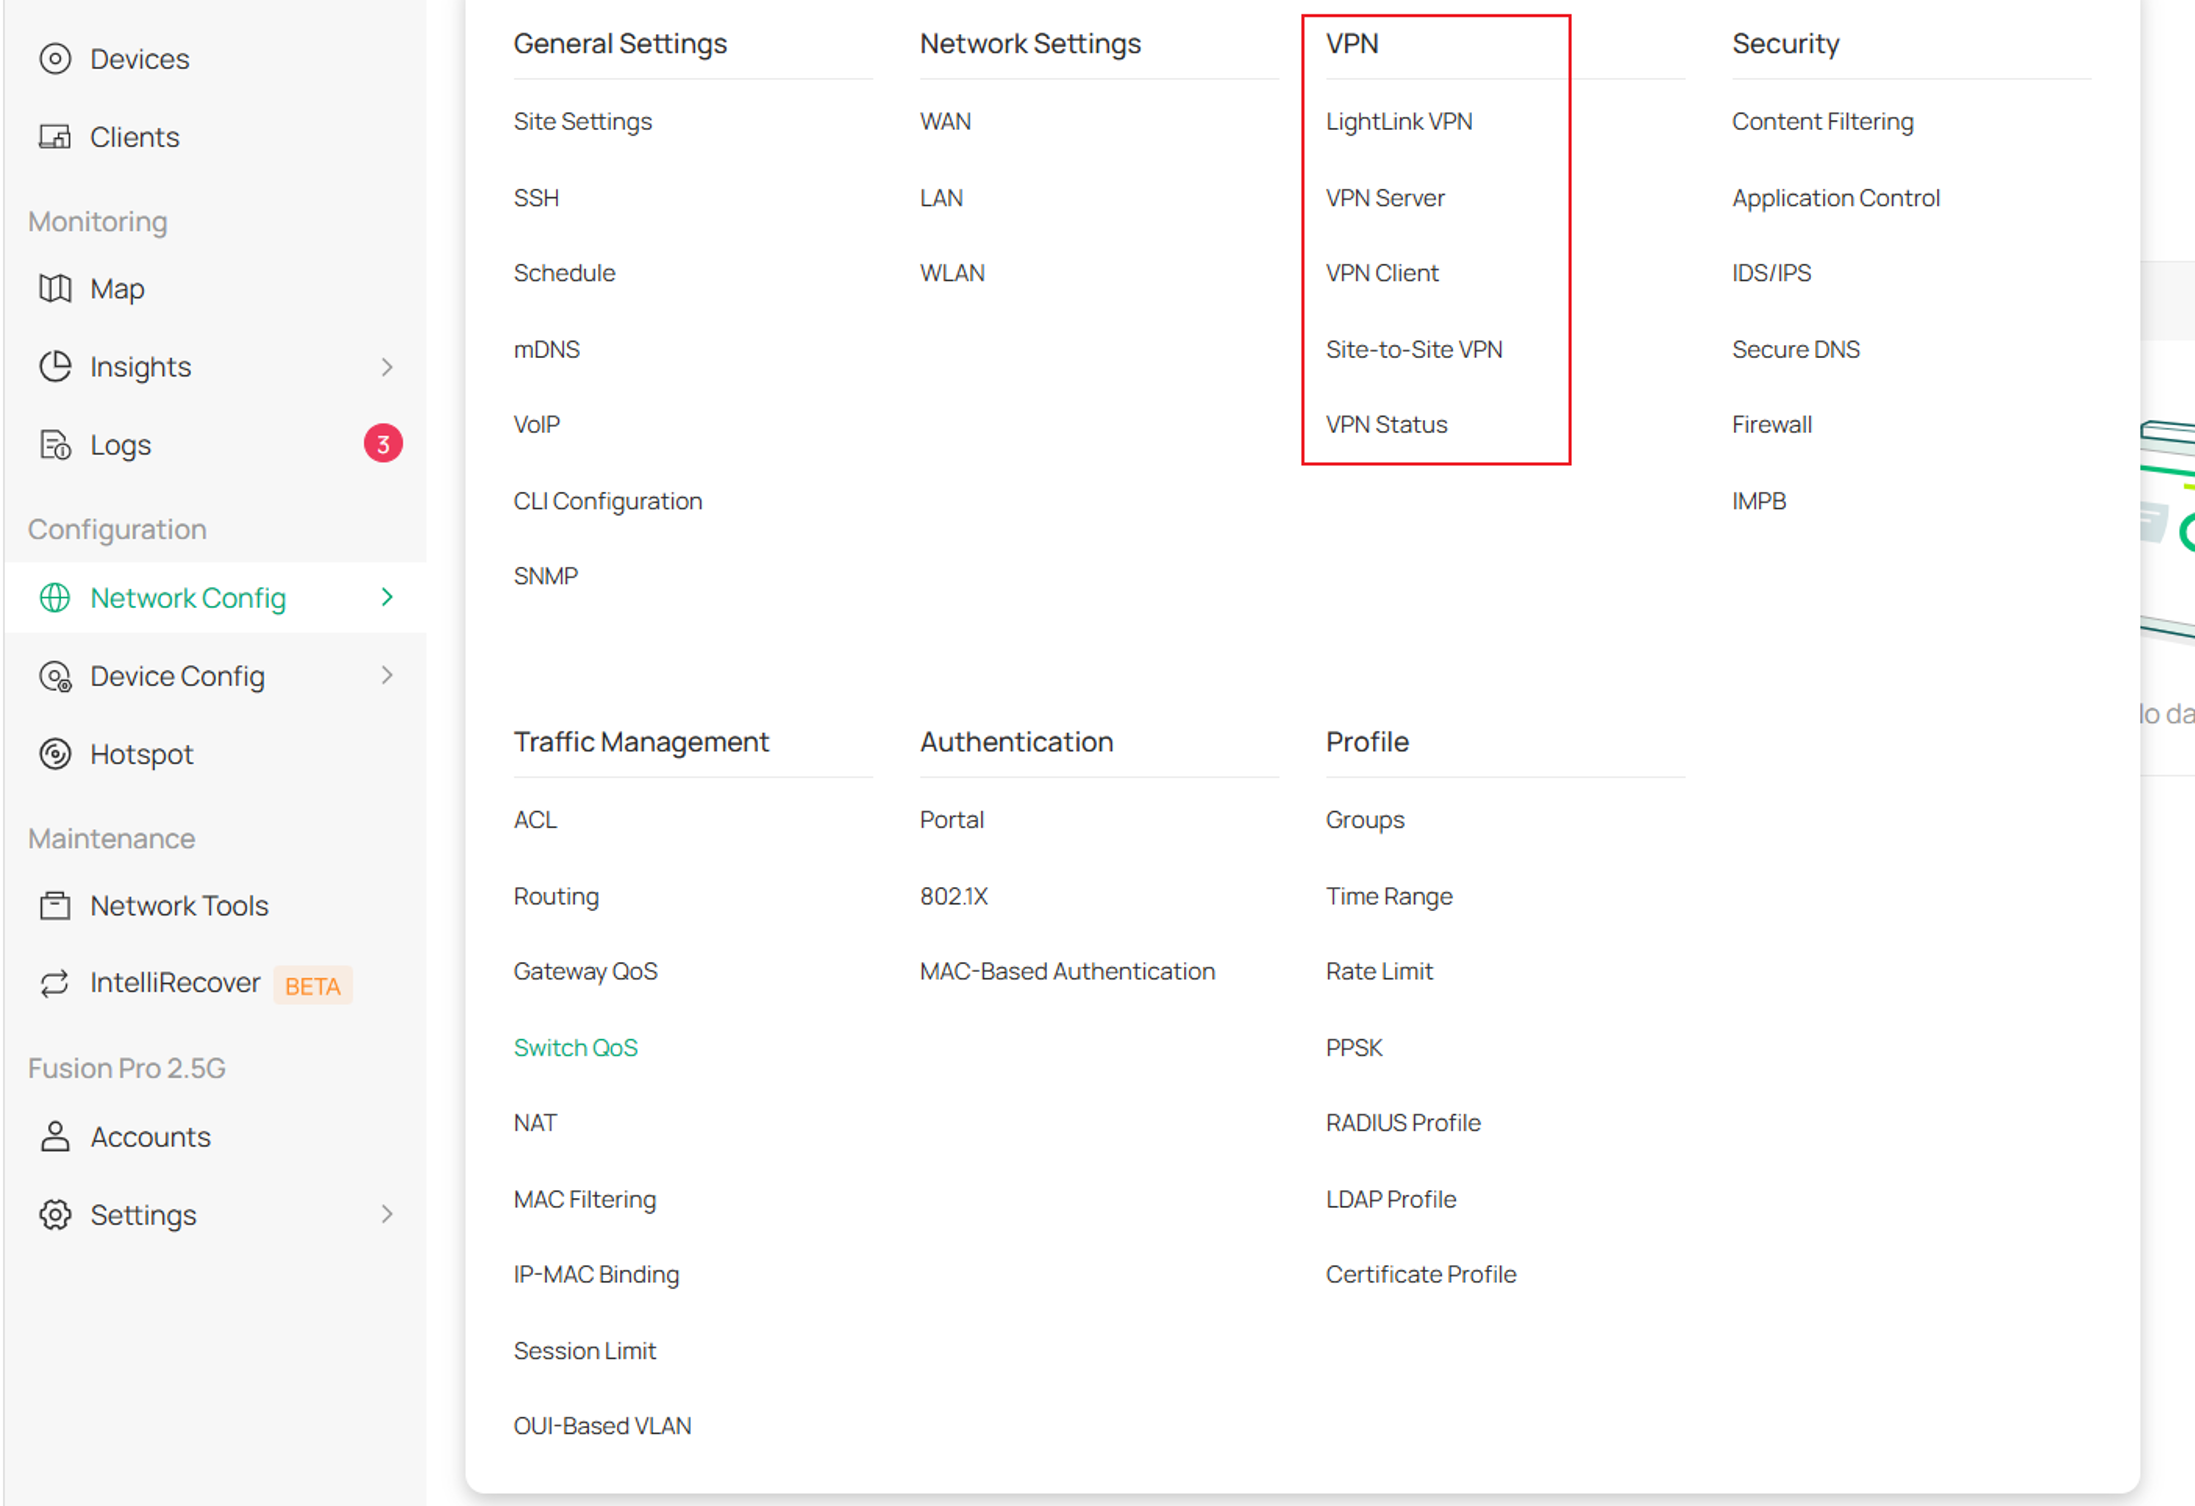Open Content Filtering under Security
The height and width of the screenshot is (1506, 2195).
(1822, 122)
